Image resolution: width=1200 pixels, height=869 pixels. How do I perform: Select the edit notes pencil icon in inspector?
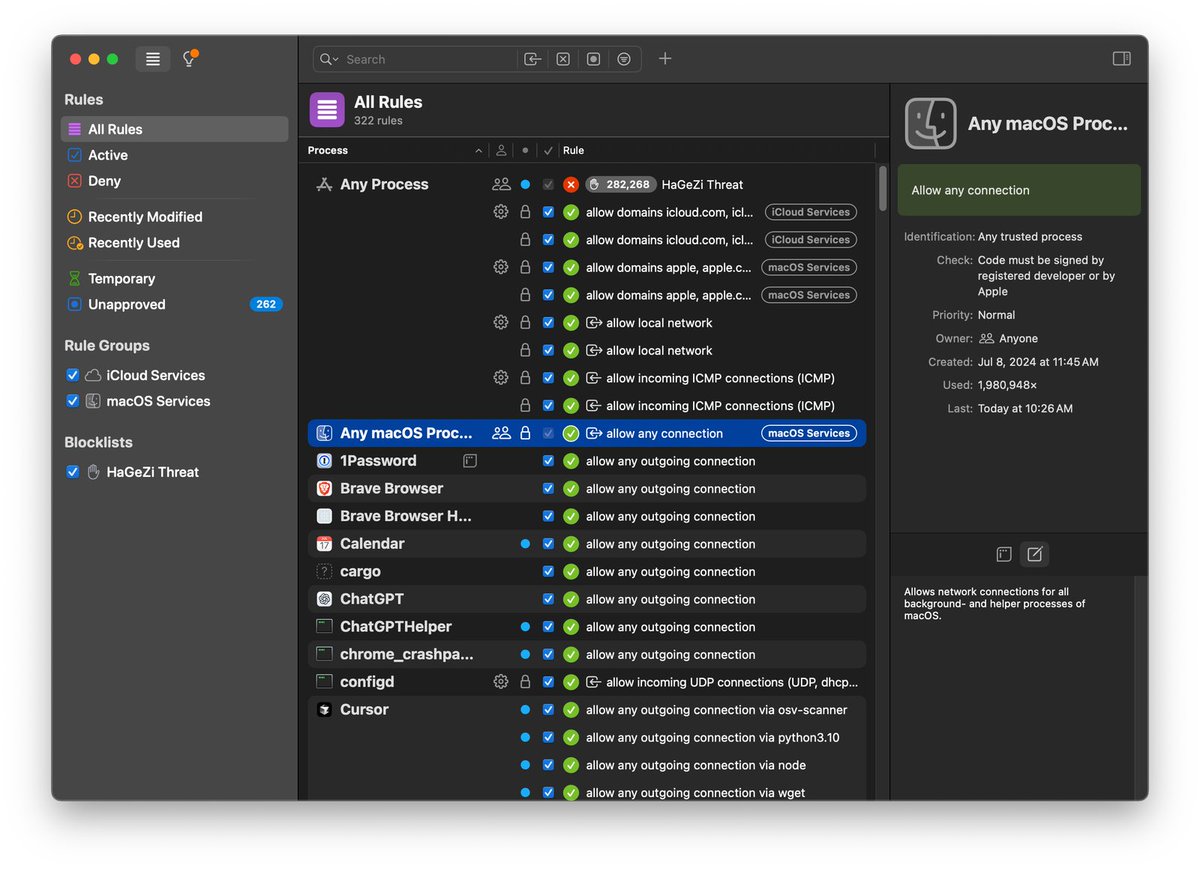1035,554
